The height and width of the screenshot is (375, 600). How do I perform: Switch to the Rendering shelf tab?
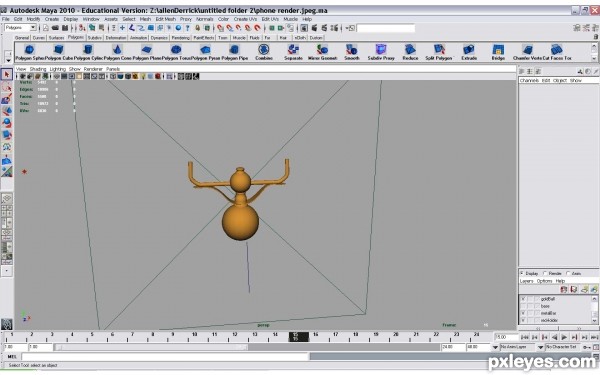[x=181, y=38]
